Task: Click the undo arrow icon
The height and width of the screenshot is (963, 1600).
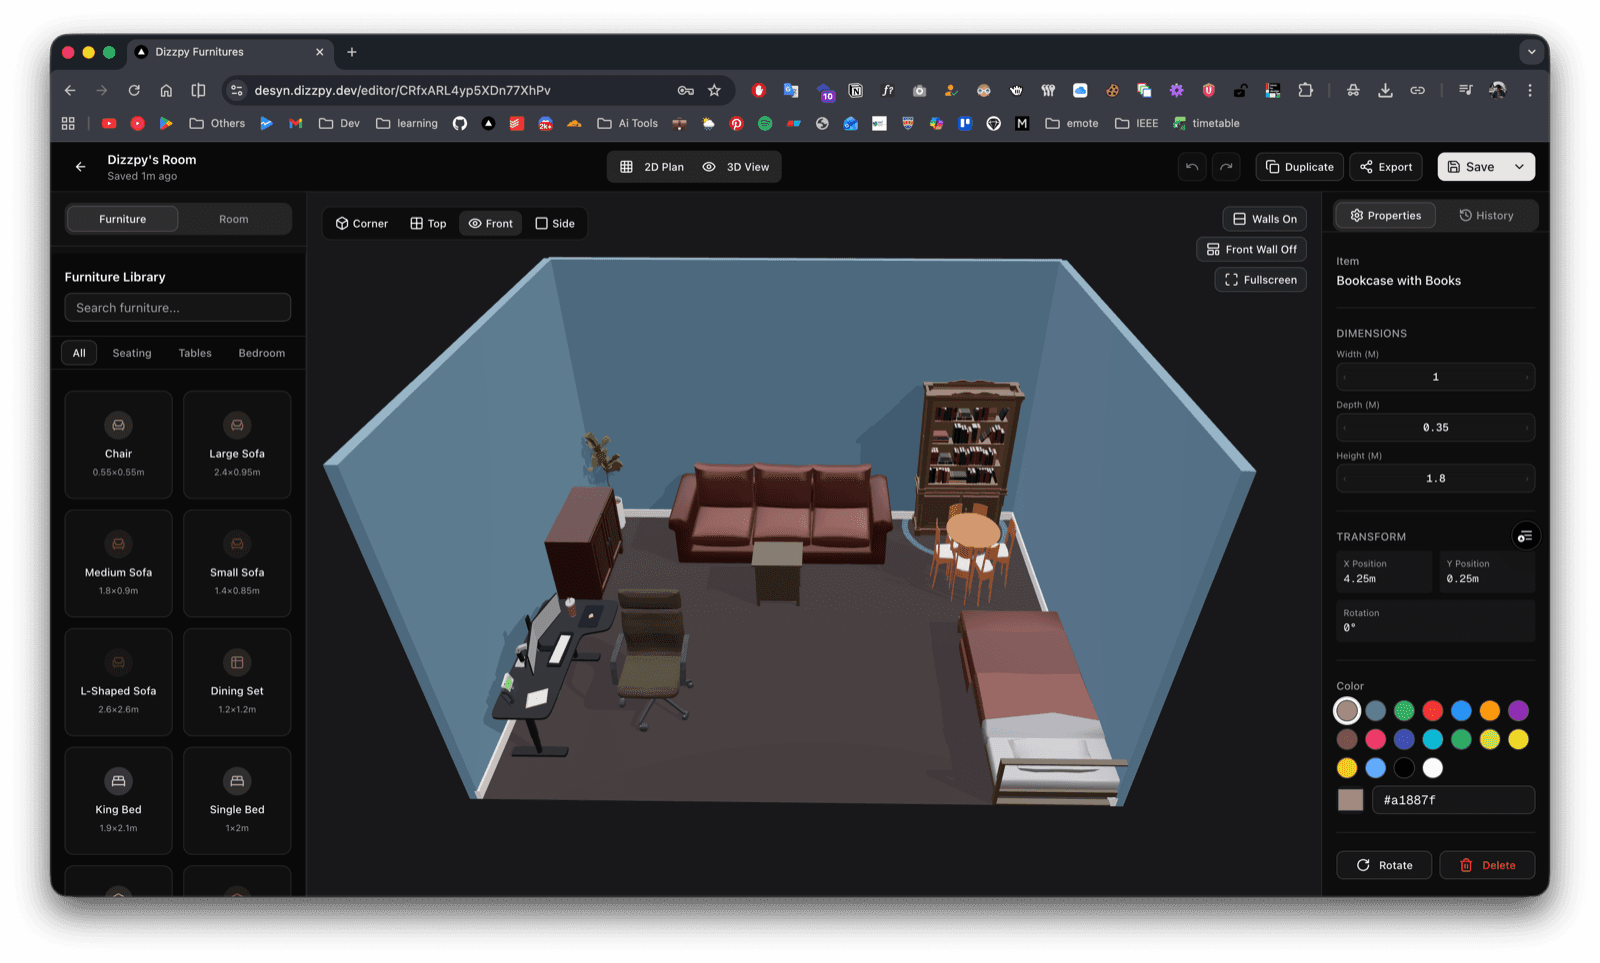Action: tap(1192, 167)
